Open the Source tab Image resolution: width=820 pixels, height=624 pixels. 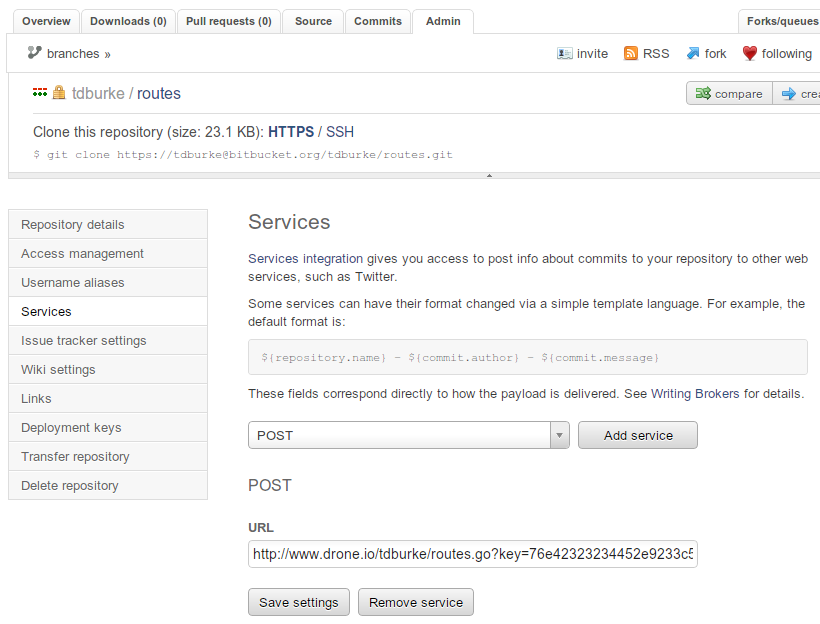313,21
